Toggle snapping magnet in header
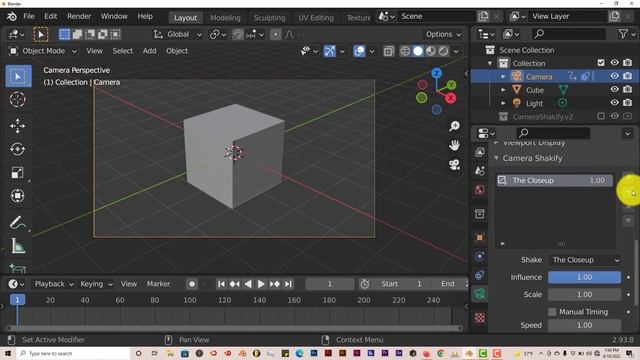 coord(238,34)
